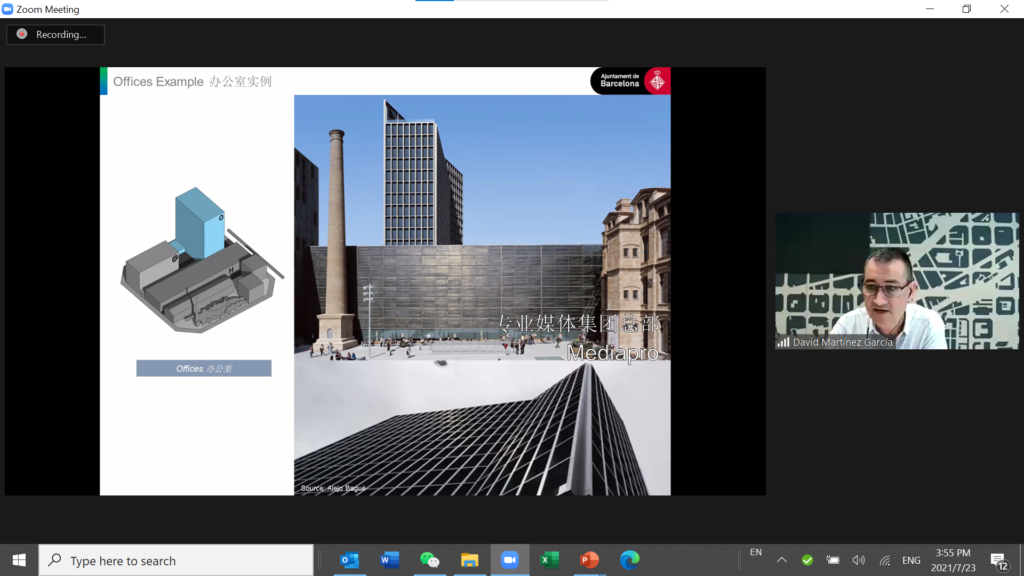Screen dimensions: 1024x576
Task: Open Word from the taskbar
Action: pos(389,560)
